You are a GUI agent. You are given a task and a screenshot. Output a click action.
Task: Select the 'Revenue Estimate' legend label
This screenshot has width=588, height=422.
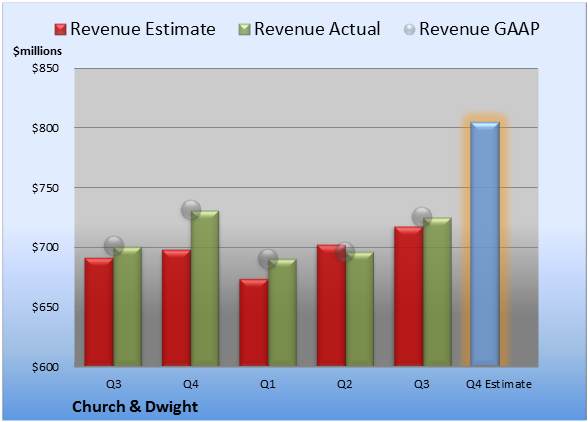coord(143,29)
